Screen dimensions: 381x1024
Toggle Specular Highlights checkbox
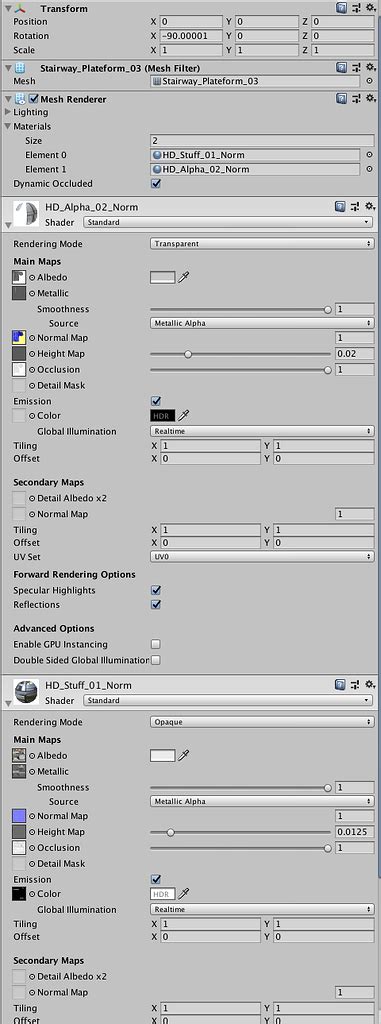point(156,590)
